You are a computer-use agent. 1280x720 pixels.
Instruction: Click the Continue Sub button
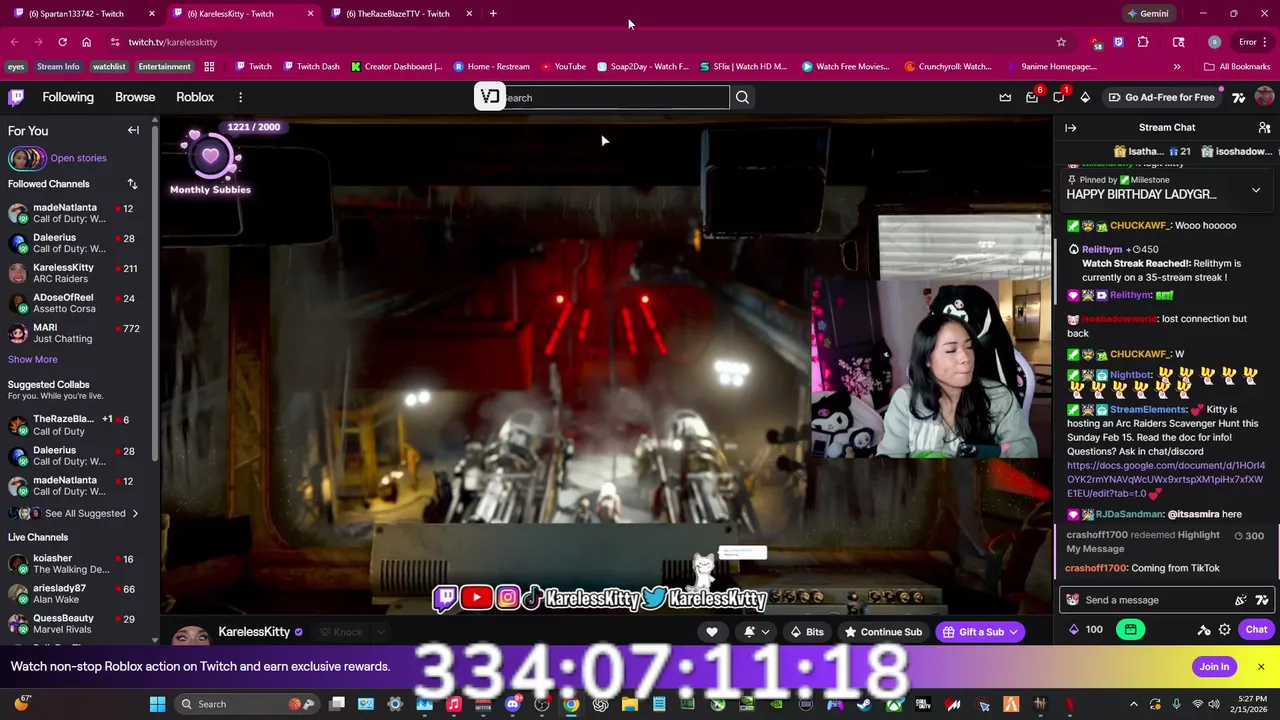pyautogui.click(x=883, y=632)
